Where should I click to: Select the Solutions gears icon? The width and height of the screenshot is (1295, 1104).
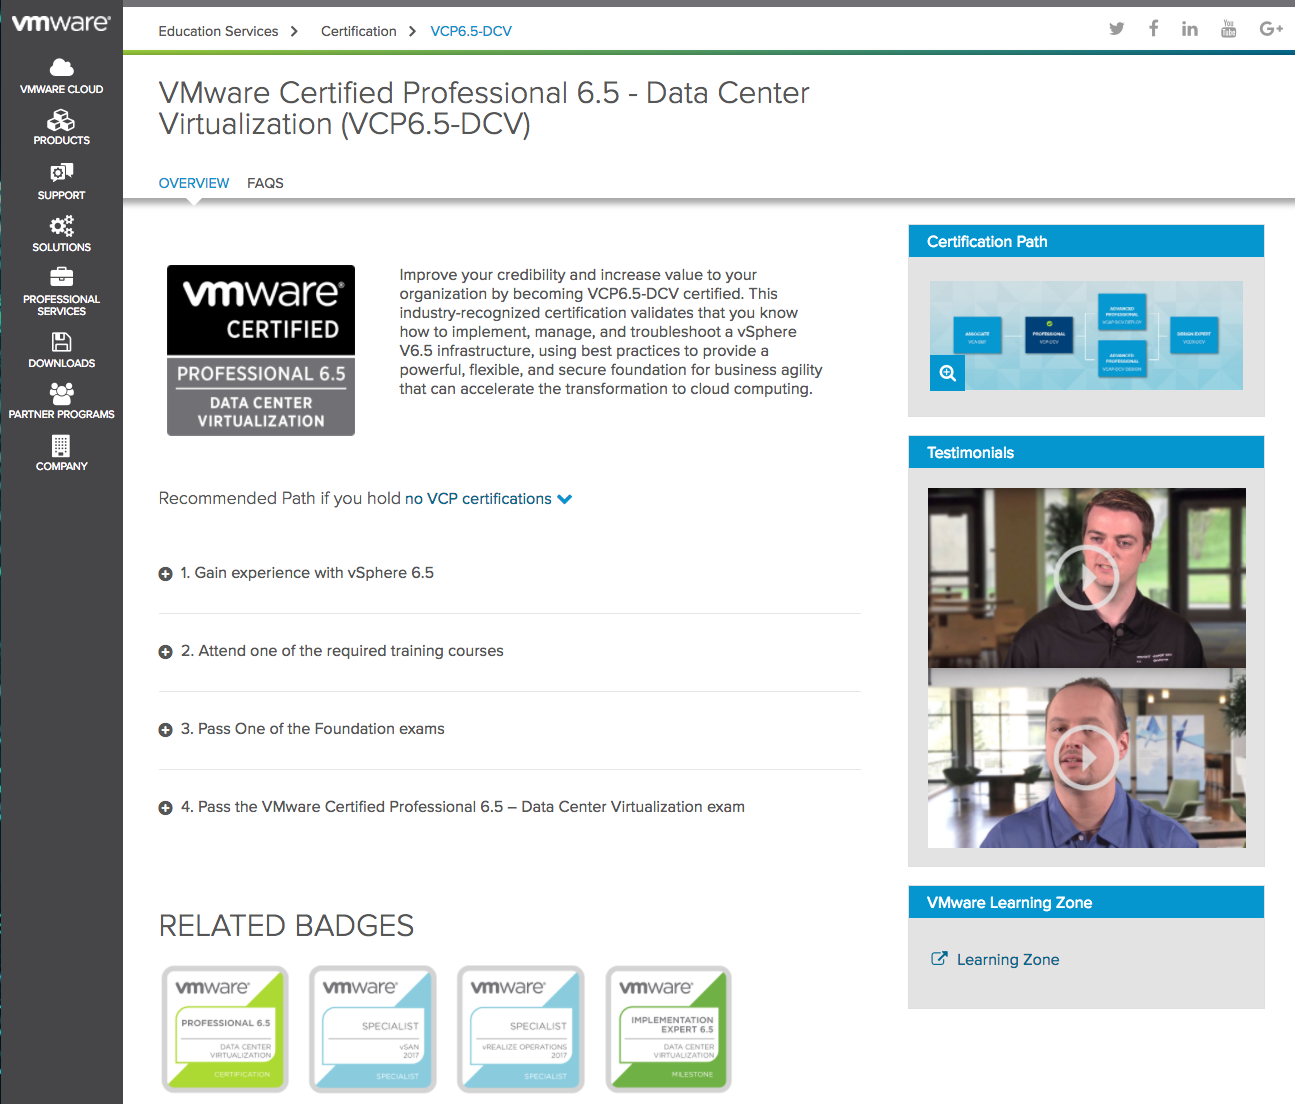coord(61,226)
